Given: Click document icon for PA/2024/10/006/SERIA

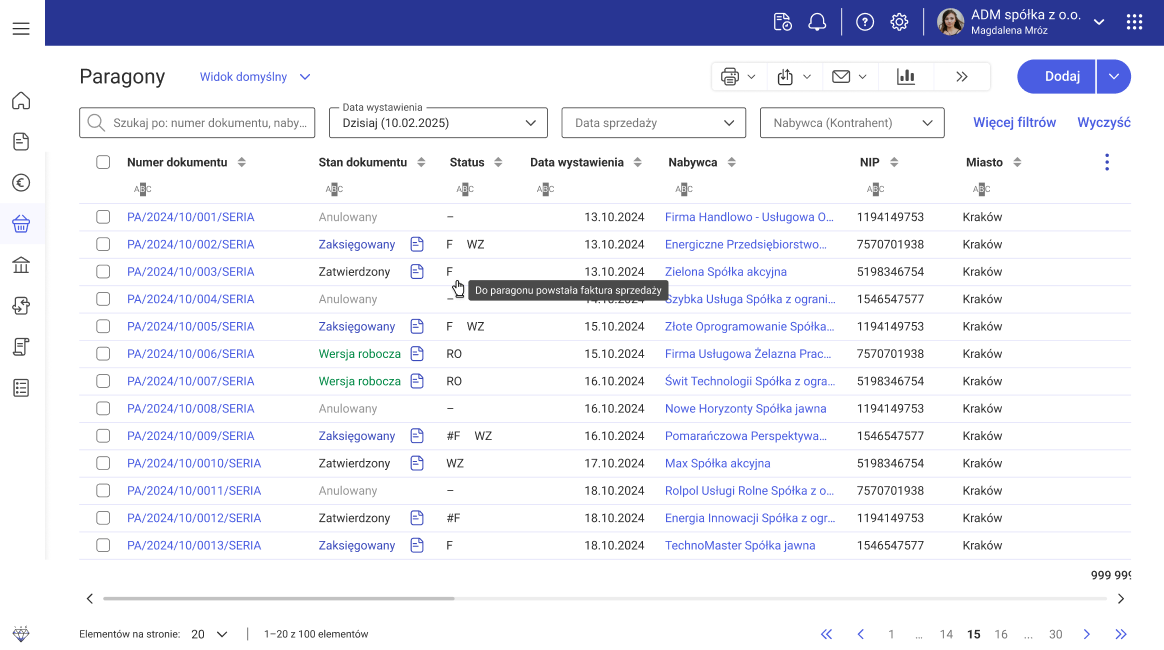Looking at the screenshot, I should 417,354.
